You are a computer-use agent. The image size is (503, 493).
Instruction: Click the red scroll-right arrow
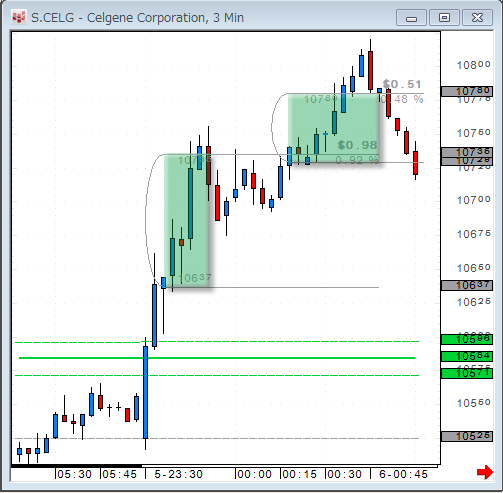tap(485, 472)
